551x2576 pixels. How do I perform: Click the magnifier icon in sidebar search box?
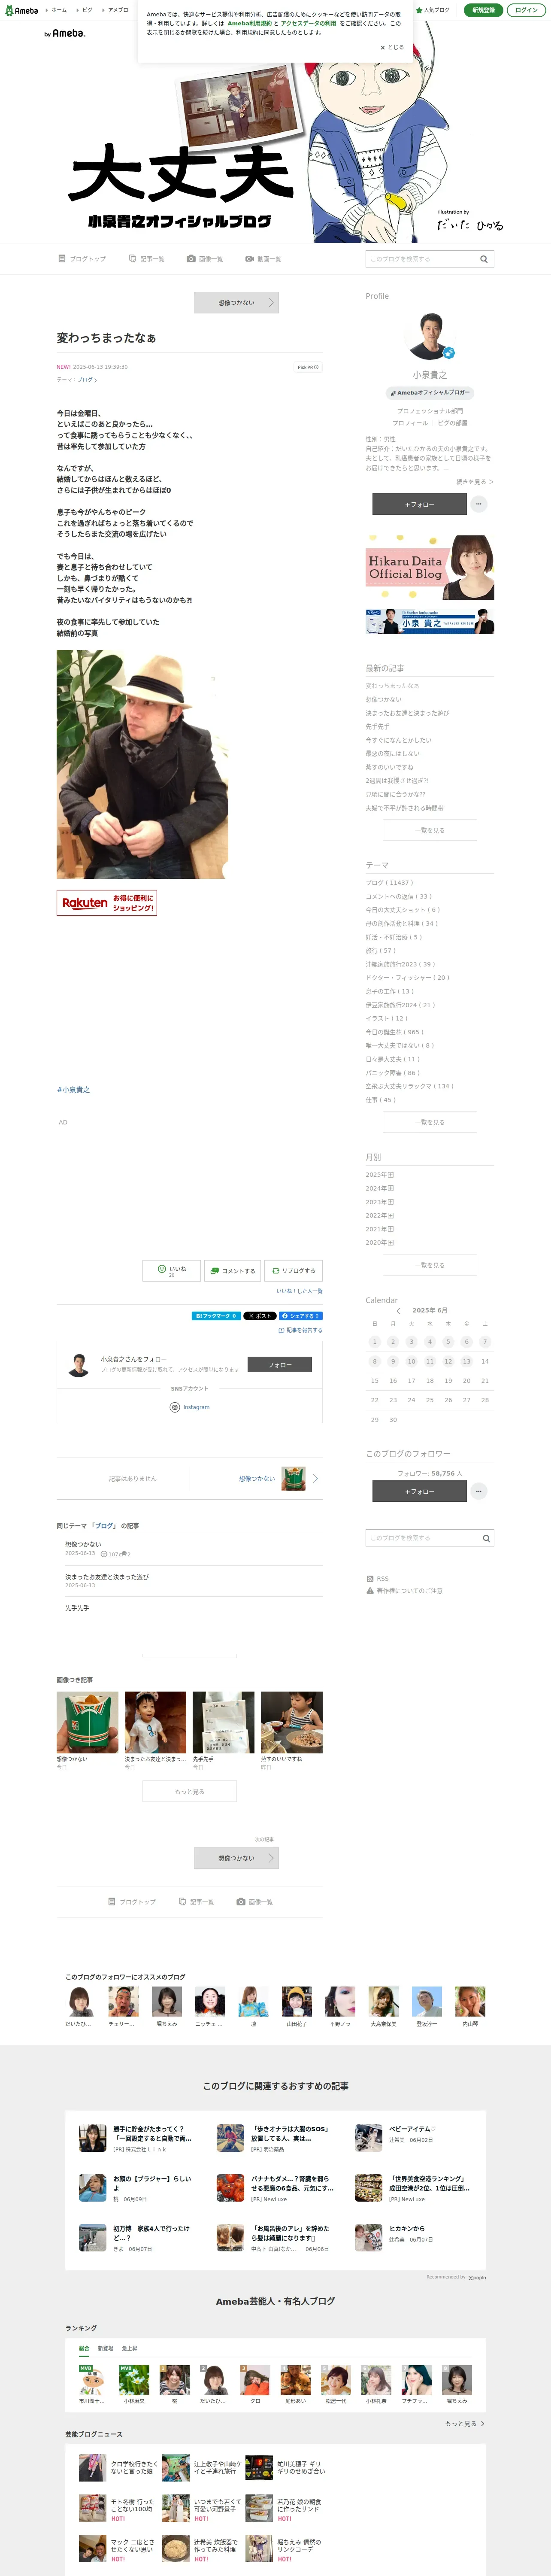click(486, 1538)
